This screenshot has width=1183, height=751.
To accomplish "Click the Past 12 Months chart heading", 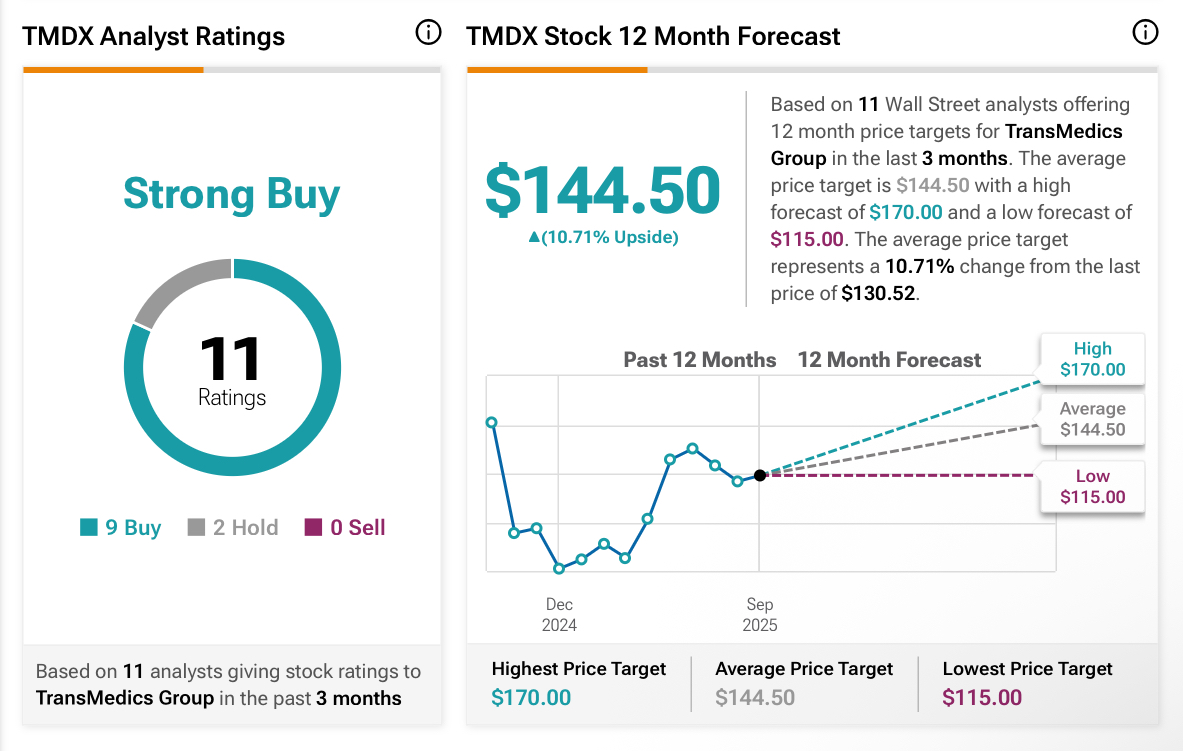I will point(700,360).
